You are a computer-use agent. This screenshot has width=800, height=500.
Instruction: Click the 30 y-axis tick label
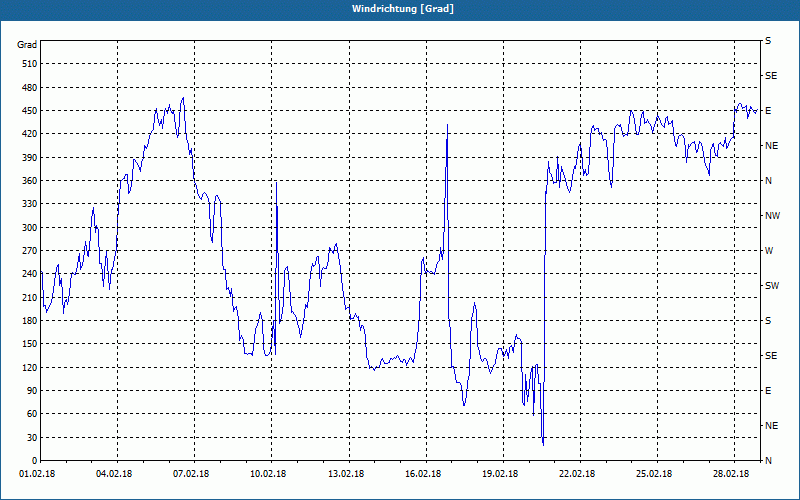(x=32, y=438)
